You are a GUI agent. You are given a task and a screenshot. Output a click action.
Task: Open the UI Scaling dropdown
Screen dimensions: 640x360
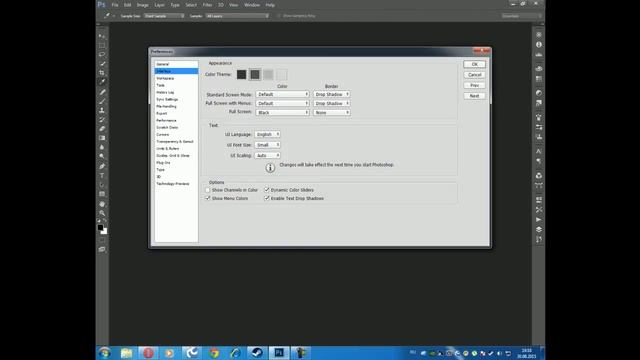(x=267, y=156)
